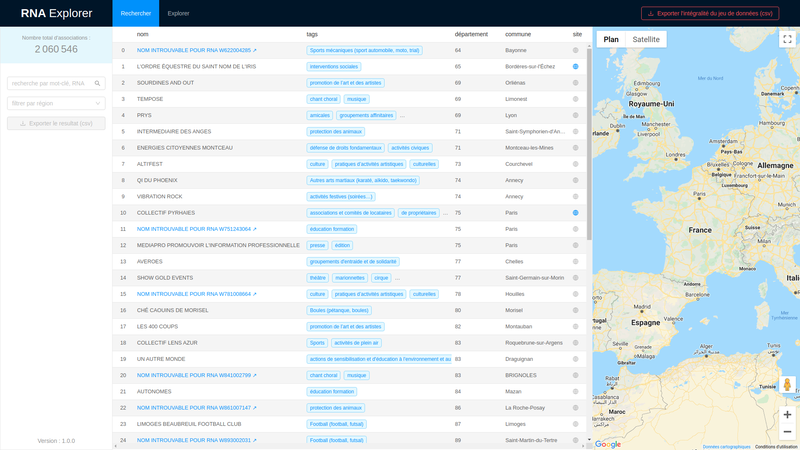Select the Street View pegman
The height and width of the screenshot is (450, 800).
click(x=787, y=385)
